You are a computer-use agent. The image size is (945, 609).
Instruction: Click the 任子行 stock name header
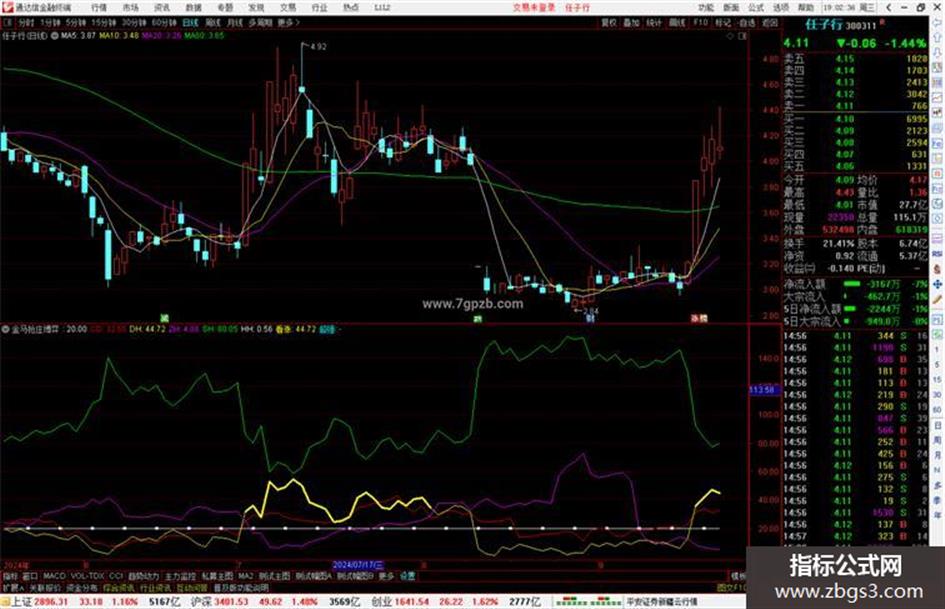(x=824, y=25)
